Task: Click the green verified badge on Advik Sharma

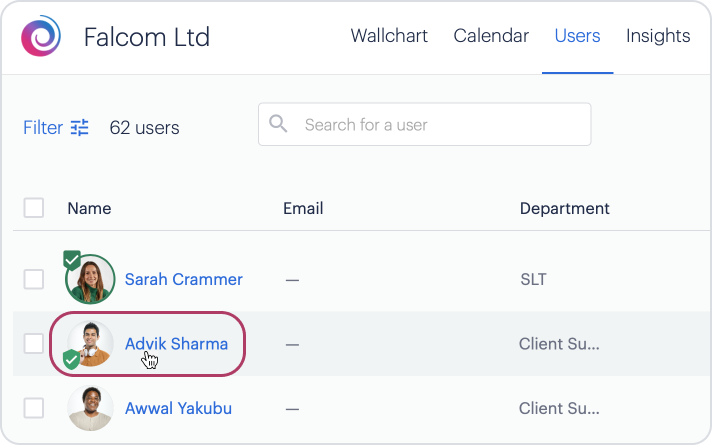Action: (72, 360)
